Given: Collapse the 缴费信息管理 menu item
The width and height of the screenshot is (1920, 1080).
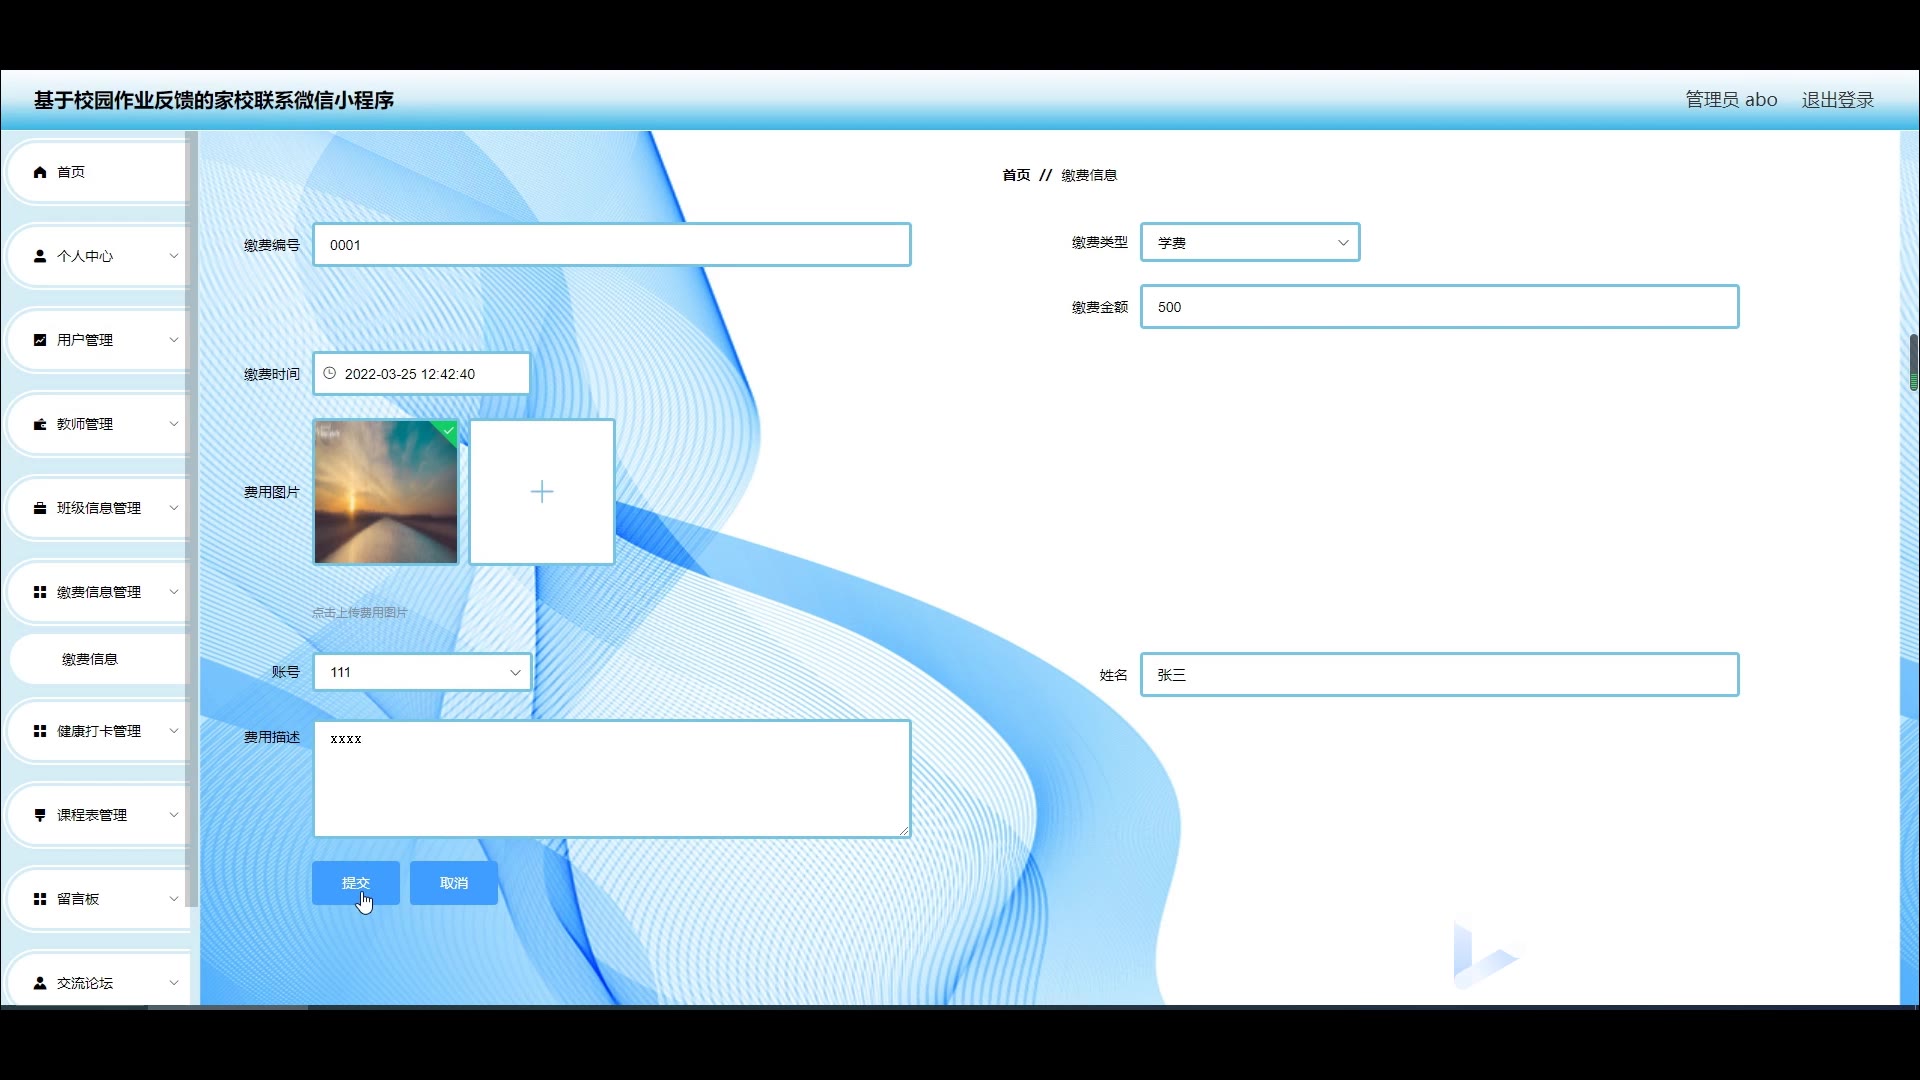Looking at the screenshot, I should tap(98, 592).
